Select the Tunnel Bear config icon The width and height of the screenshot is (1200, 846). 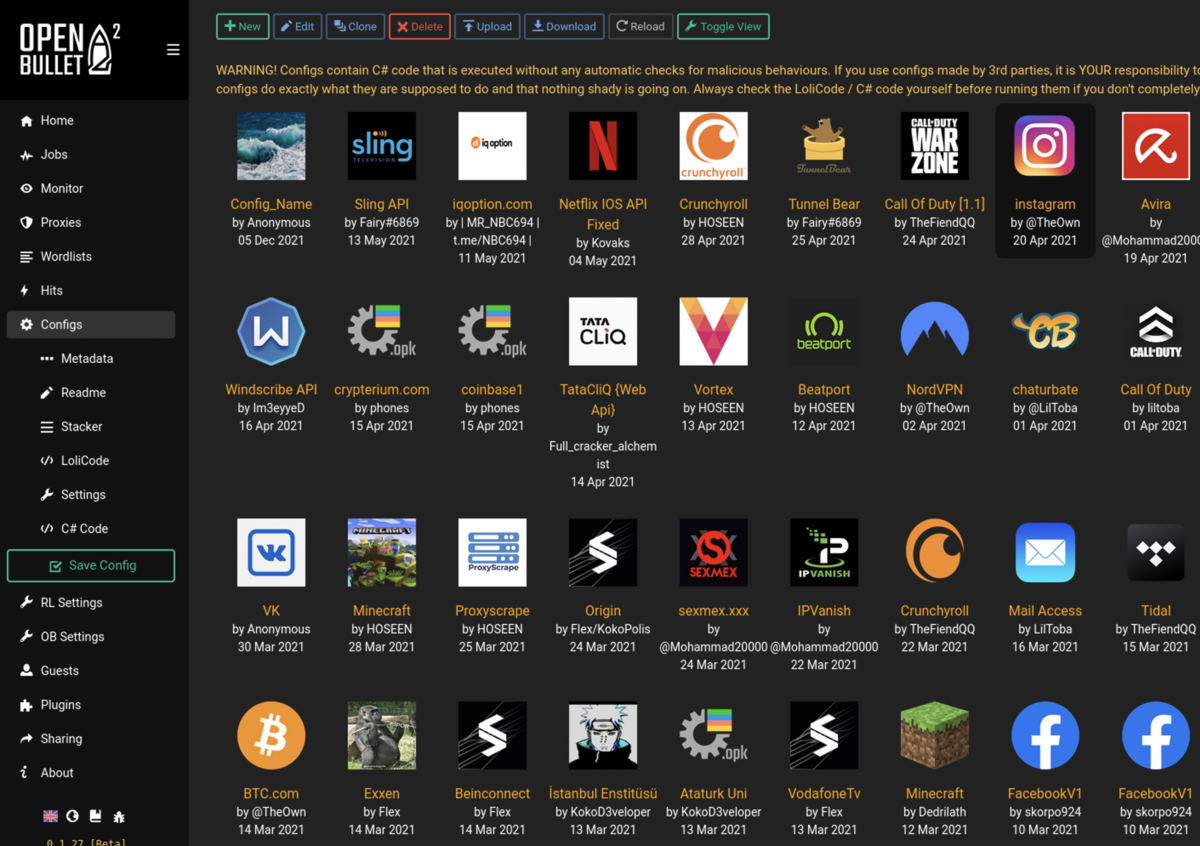[824, 146]
